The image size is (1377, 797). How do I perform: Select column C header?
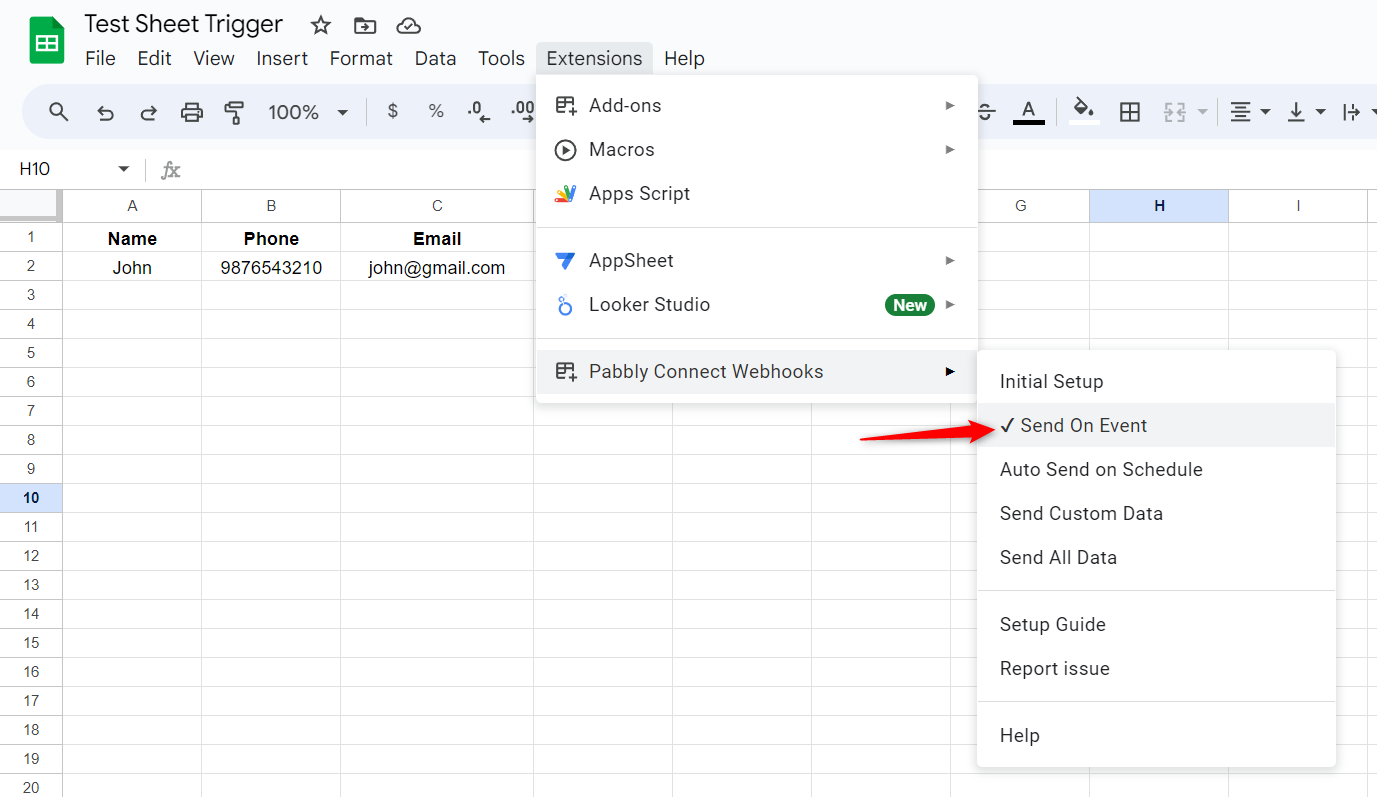click(437, 206)
